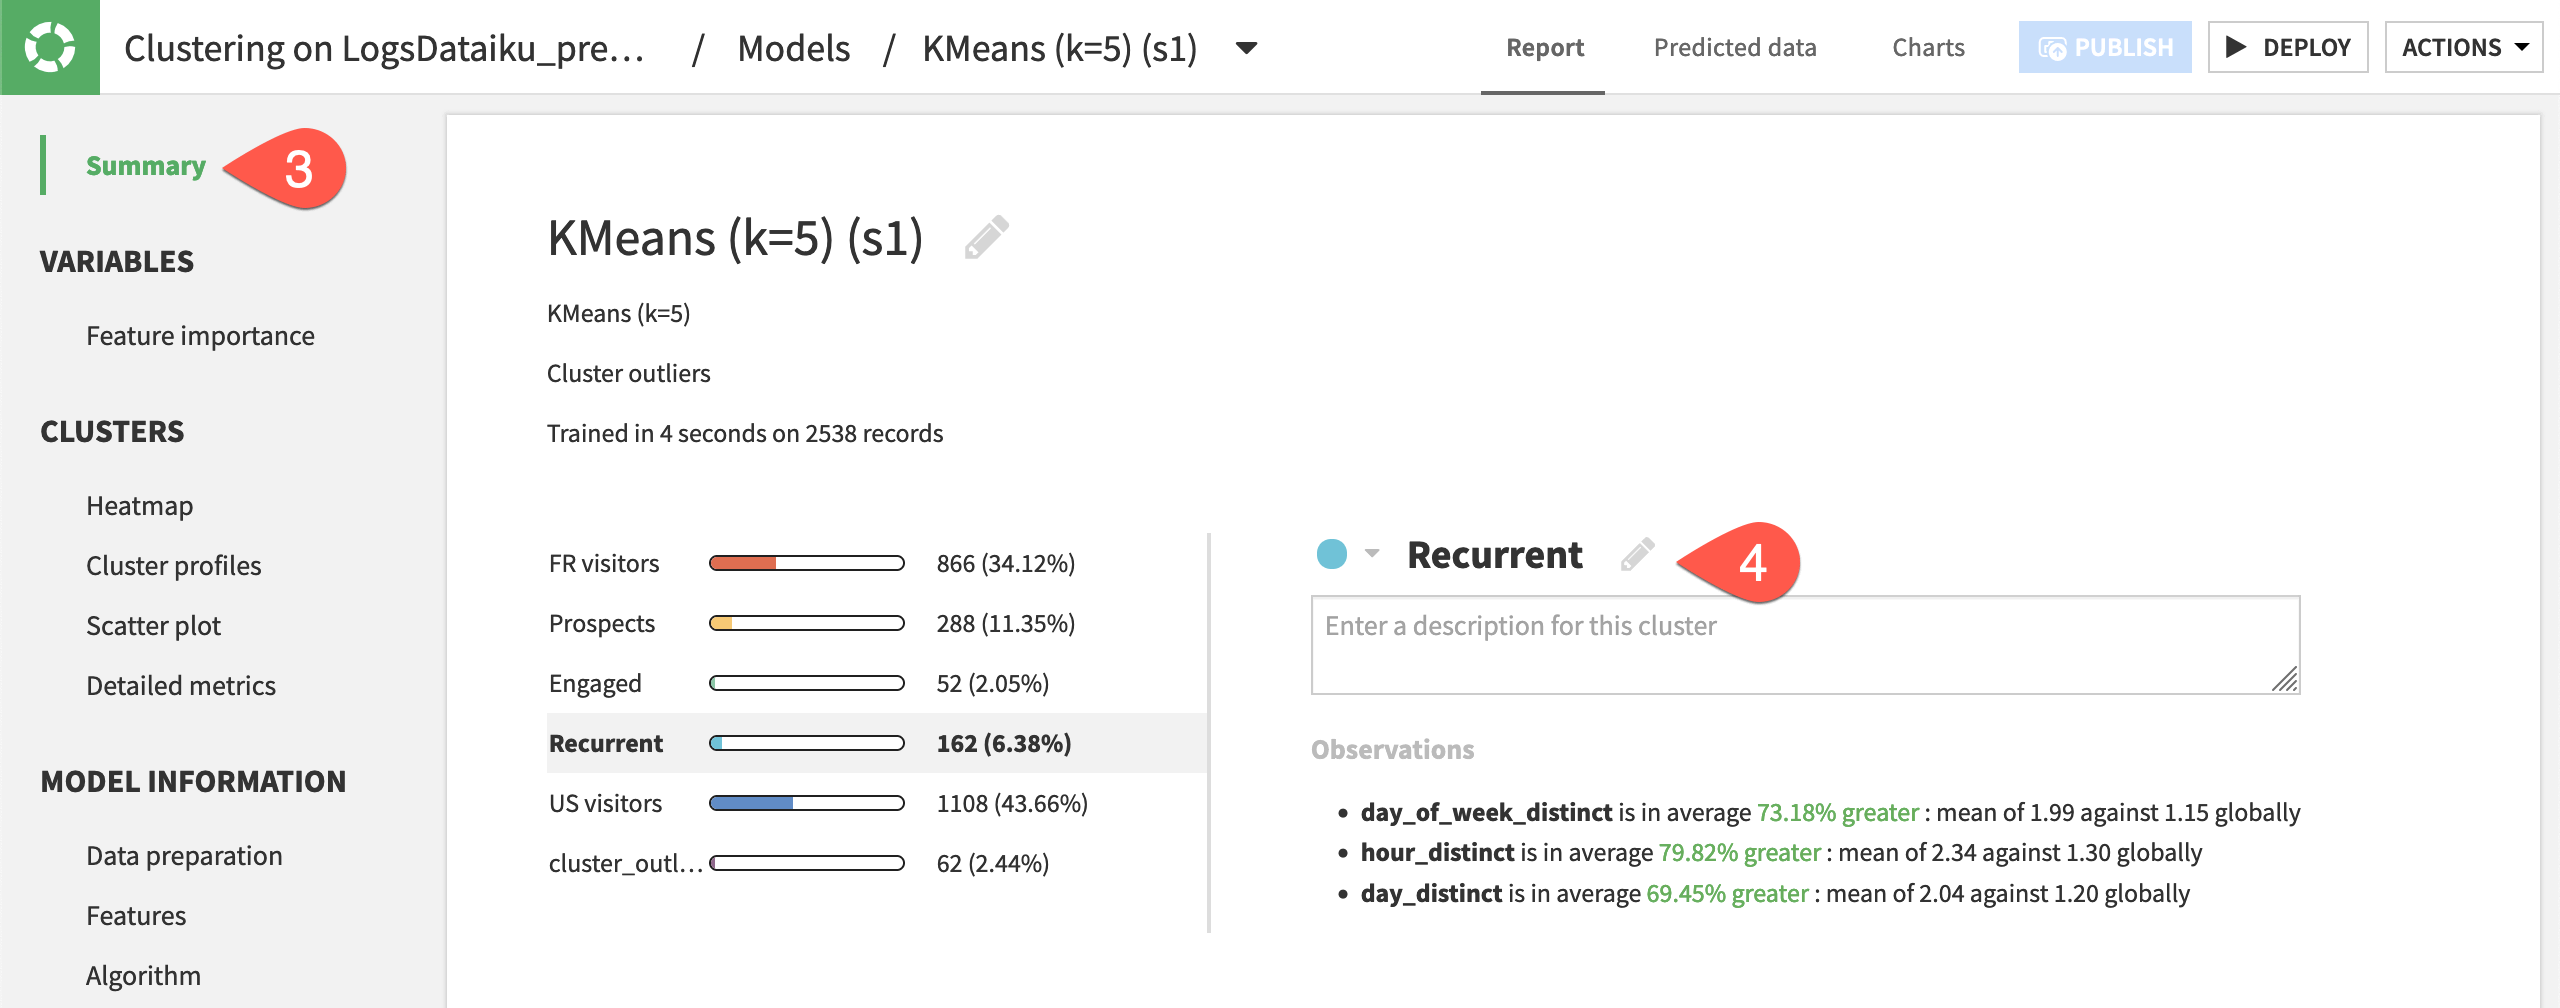Open Detailed metrics for clusters
This screenshot has height=1008, width=2560.
pyautogui.click(x=181, y=685)
